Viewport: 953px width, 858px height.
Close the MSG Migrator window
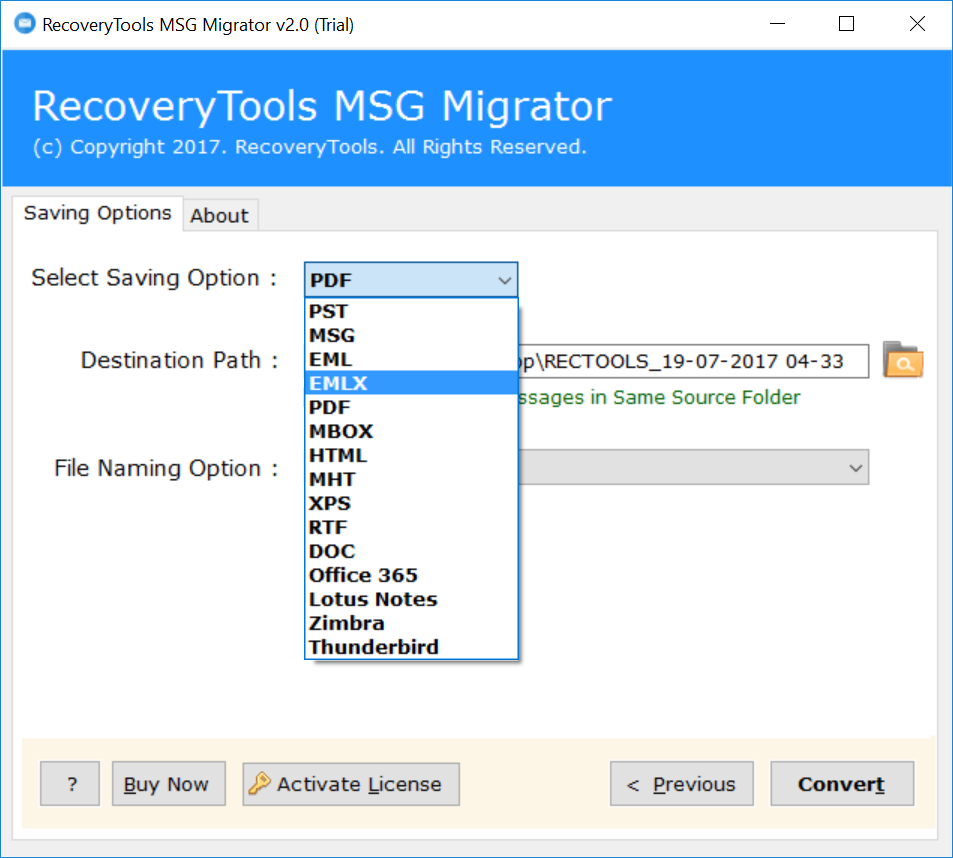(917, 24)
